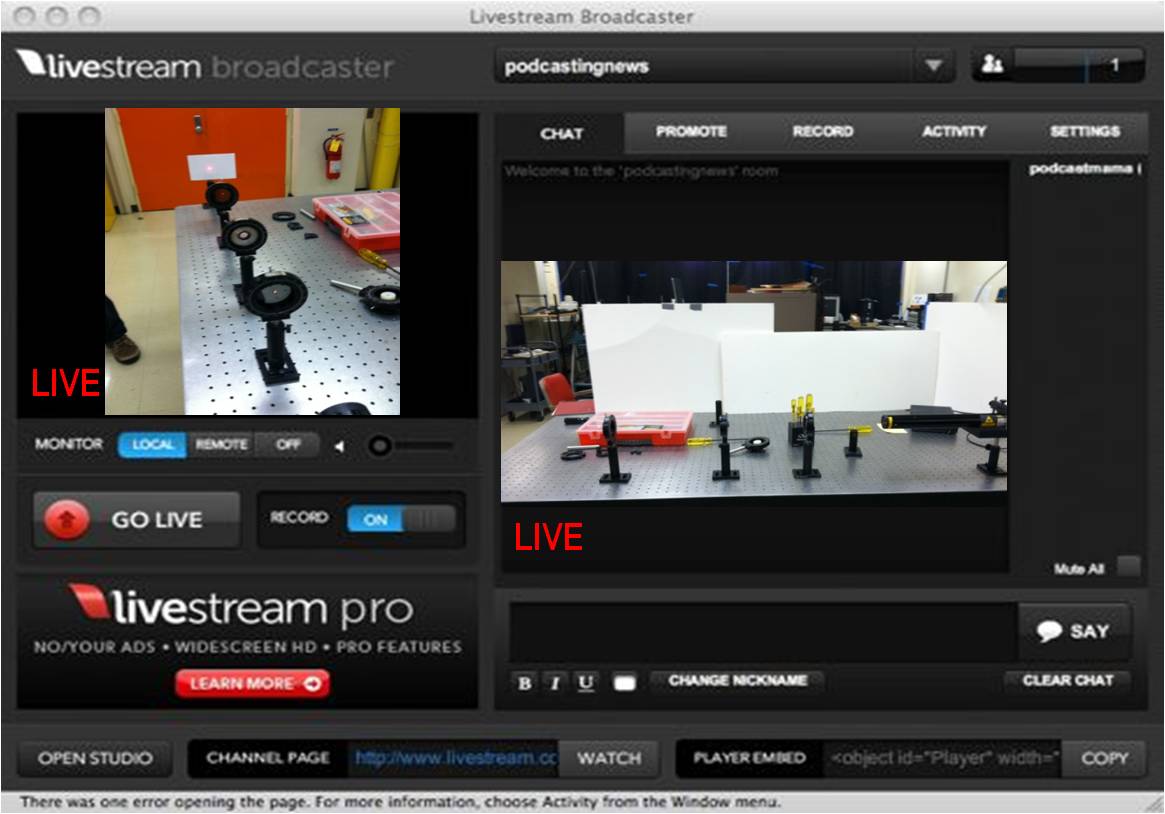Switch to the Activity tab
This screenshot has width=1165, height=814.
[954, 131]
